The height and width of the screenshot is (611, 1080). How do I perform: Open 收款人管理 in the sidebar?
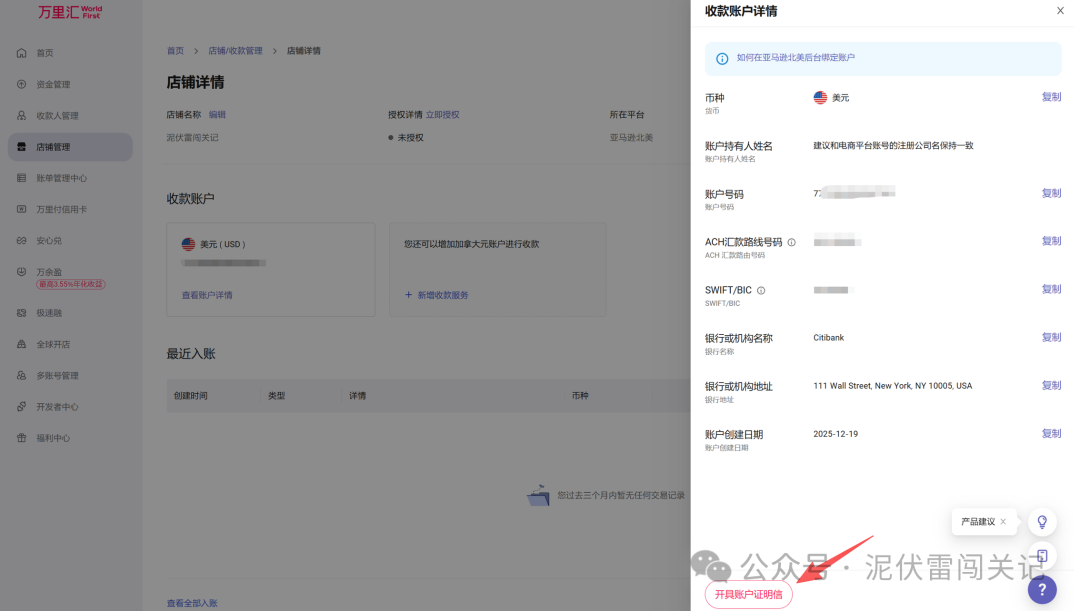[64, 115]
